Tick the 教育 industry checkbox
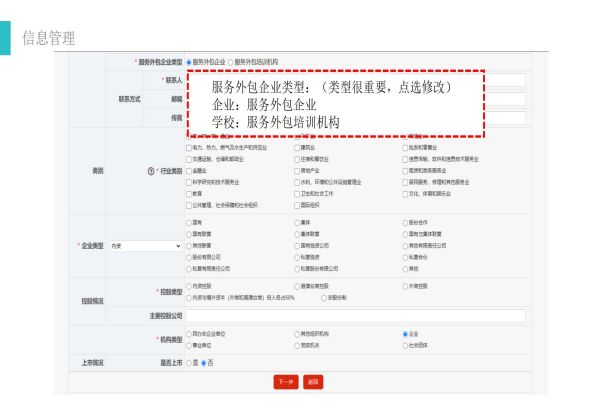 pyautogui.click(x=190, y=194)
